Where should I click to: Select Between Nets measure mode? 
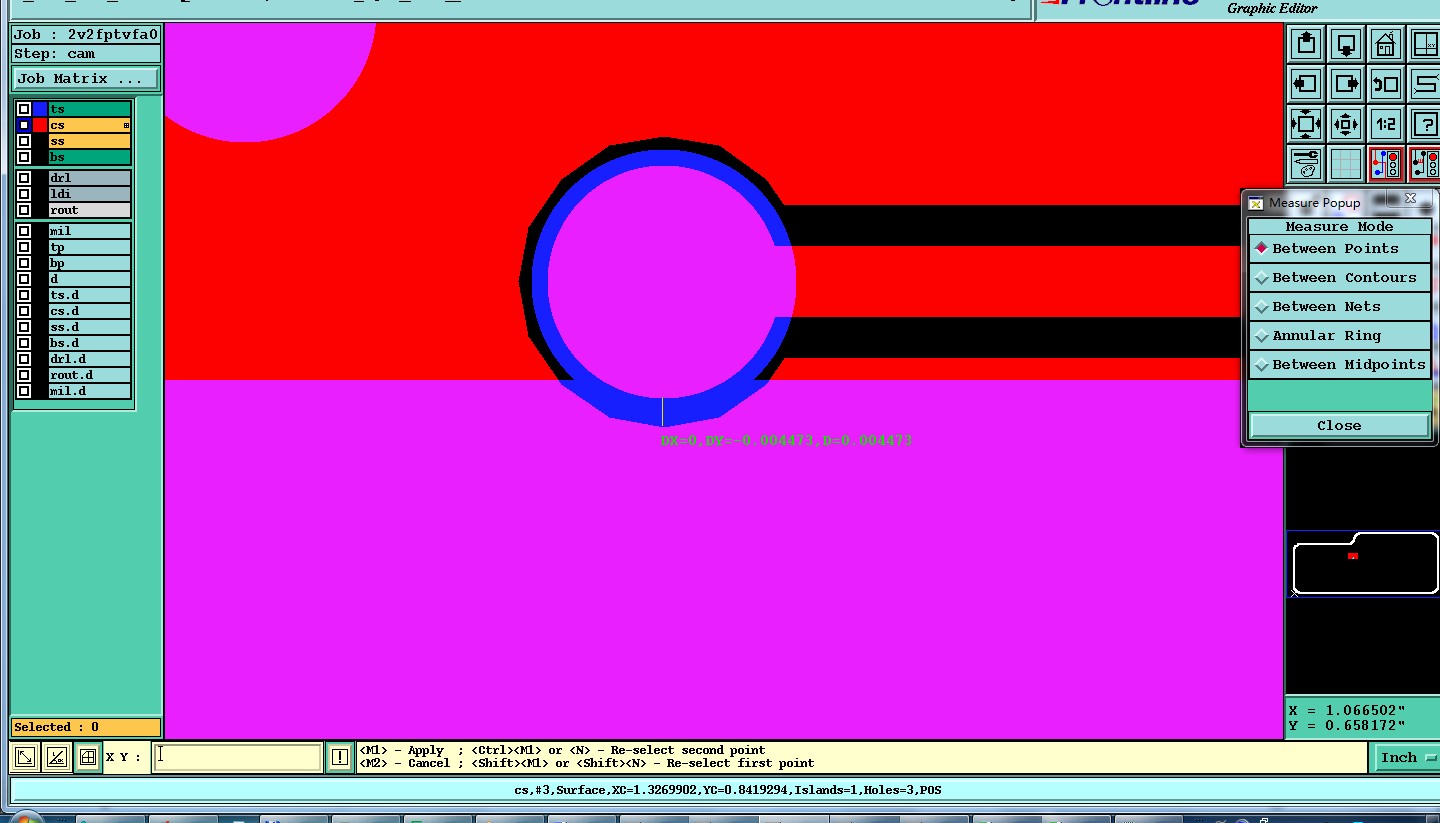click(1339, 306)
